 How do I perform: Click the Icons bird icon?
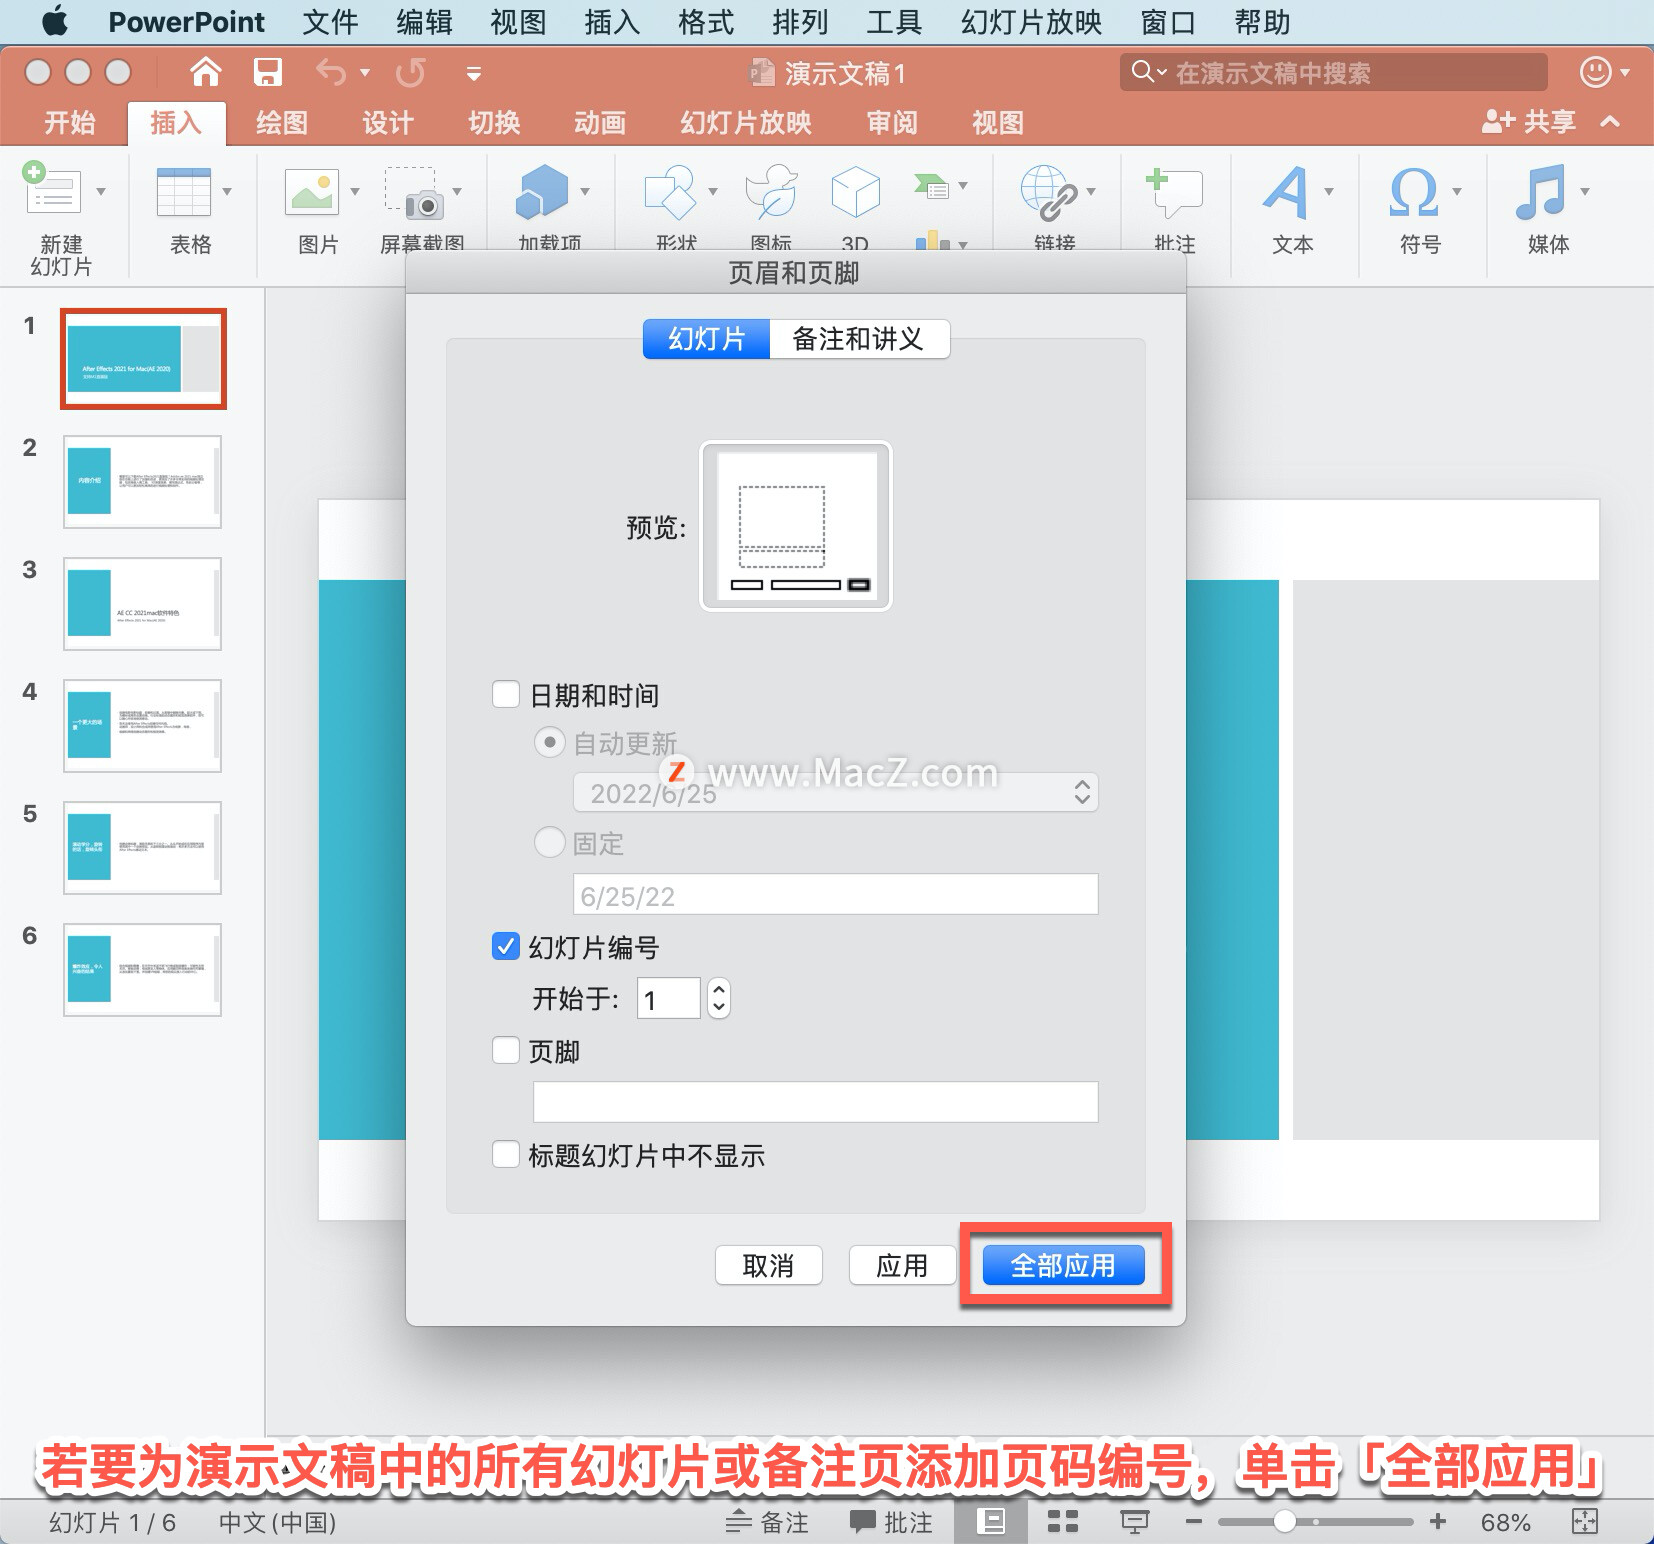click(772, 192)
